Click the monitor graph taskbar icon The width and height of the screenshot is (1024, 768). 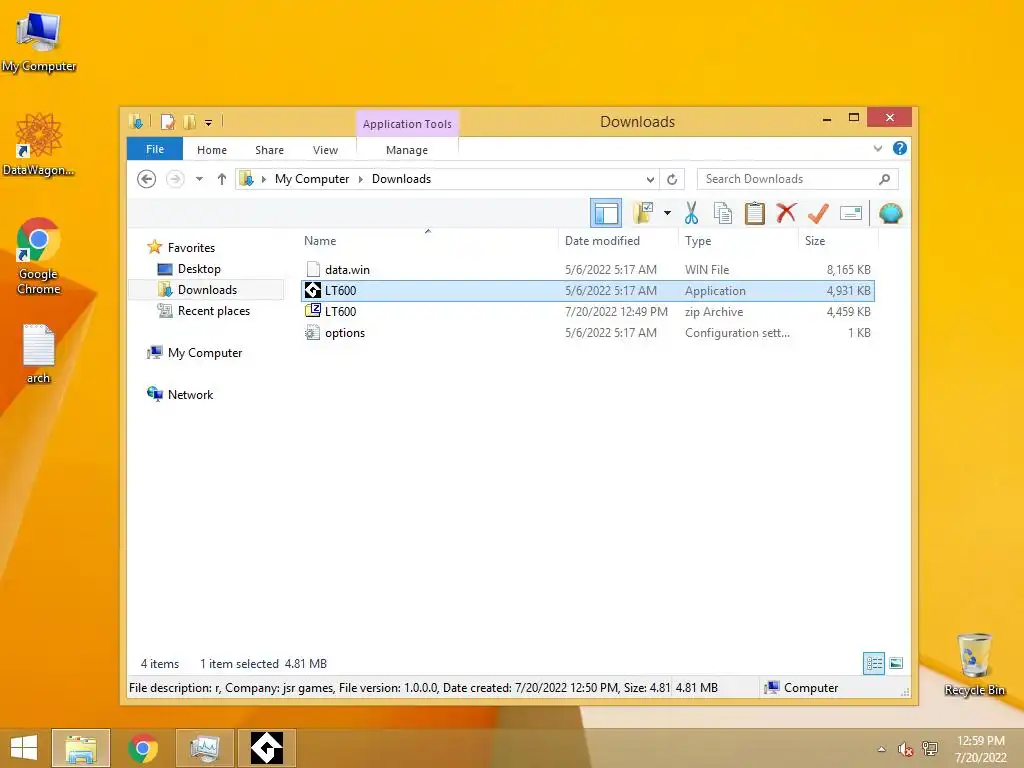(205, 748)
